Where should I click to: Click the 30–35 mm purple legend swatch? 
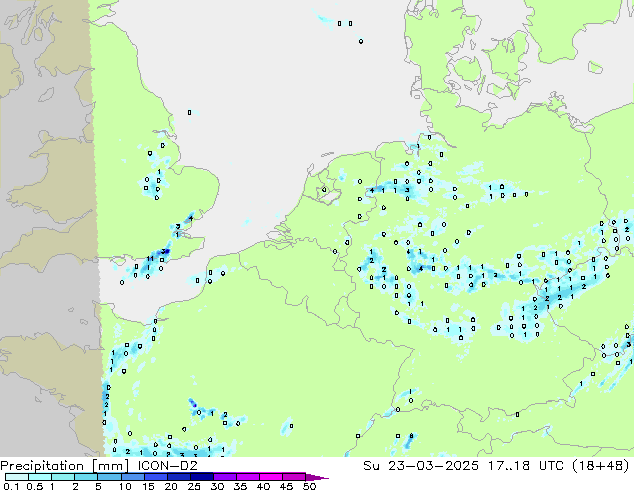[x=224, y=477]
